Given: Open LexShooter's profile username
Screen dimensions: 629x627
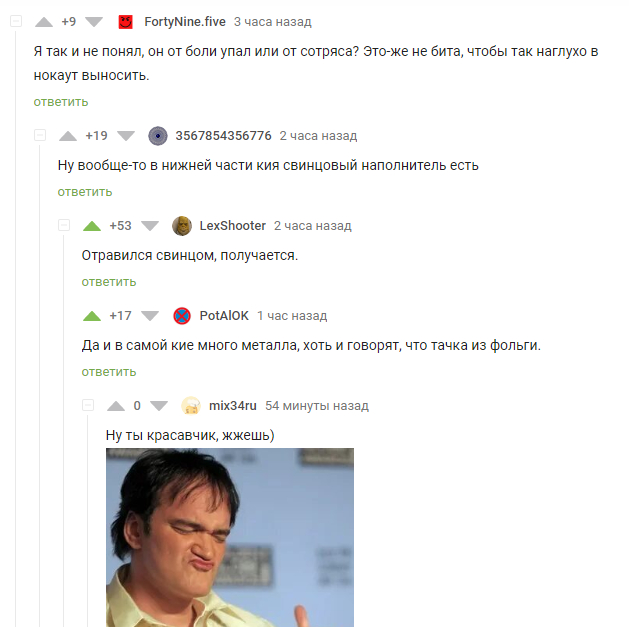Looking at the screenshot, I should [233, 226].
